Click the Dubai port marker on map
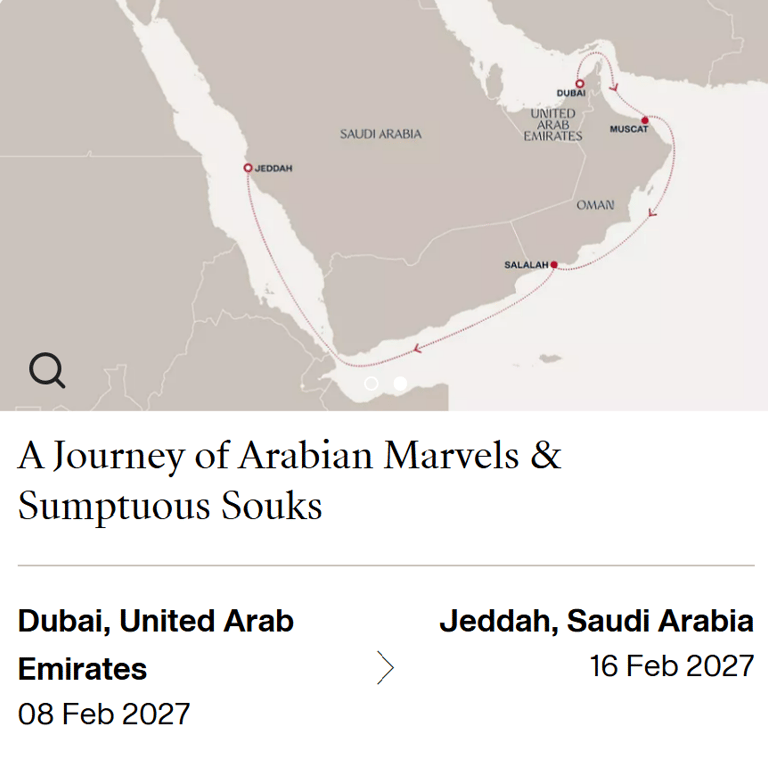The width and height of the screenshot is (768, 768). [x=580, y=84]
